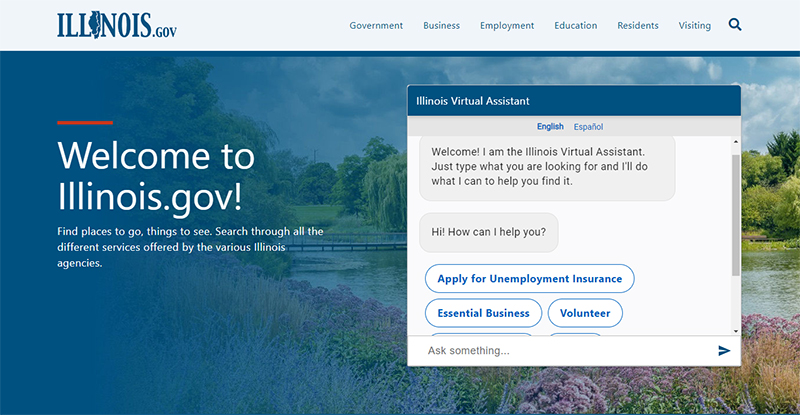Go to homepage via Illinois.gov logo

117,25
